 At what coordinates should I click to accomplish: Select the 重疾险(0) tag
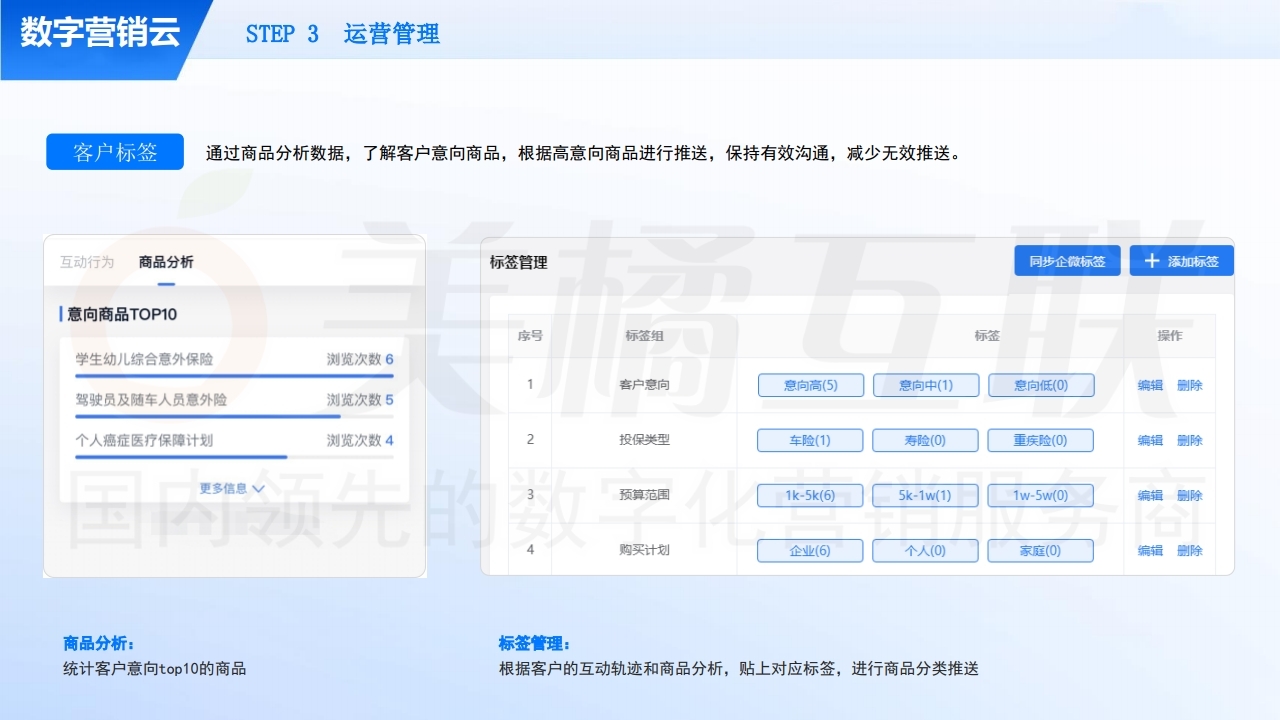1040,440
